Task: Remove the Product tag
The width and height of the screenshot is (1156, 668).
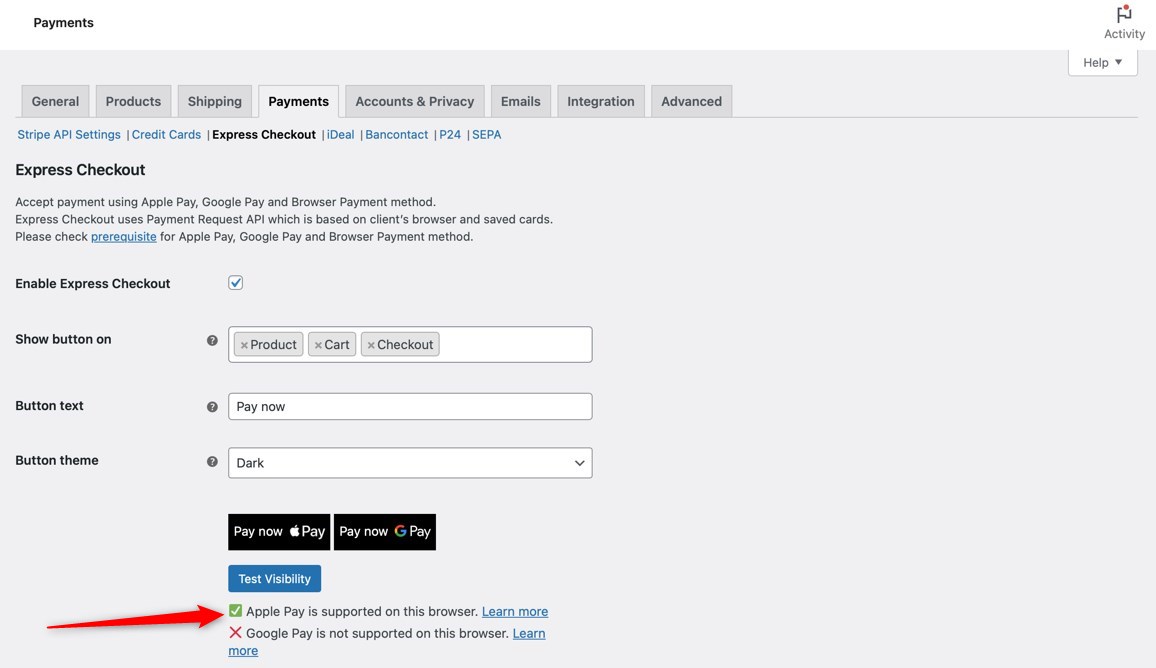Action: point(244,345)
